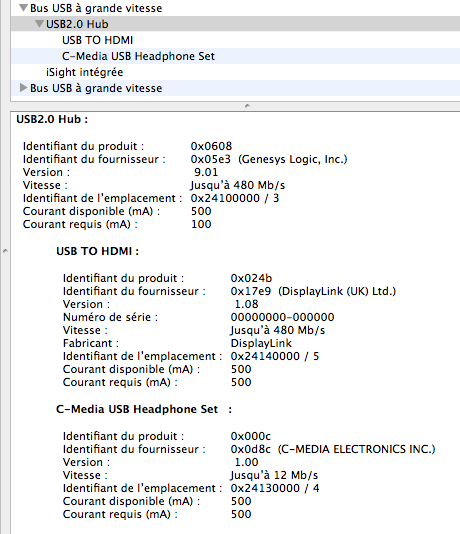Click version value 1.08
The width and height of the screenshot is (460, 534).
tap(246, 304)
